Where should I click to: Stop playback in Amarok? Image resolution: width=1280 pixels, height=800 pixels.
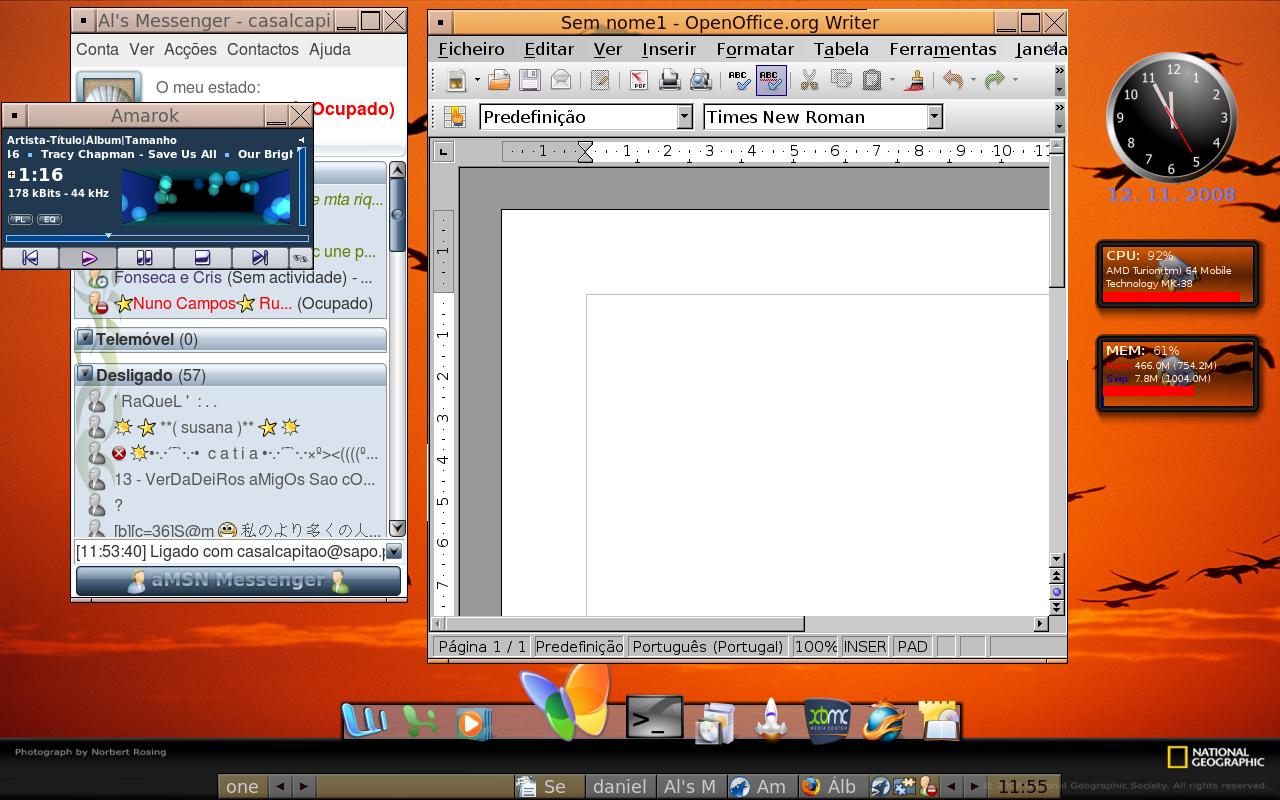pyautogui.click(x=203, y=258)
